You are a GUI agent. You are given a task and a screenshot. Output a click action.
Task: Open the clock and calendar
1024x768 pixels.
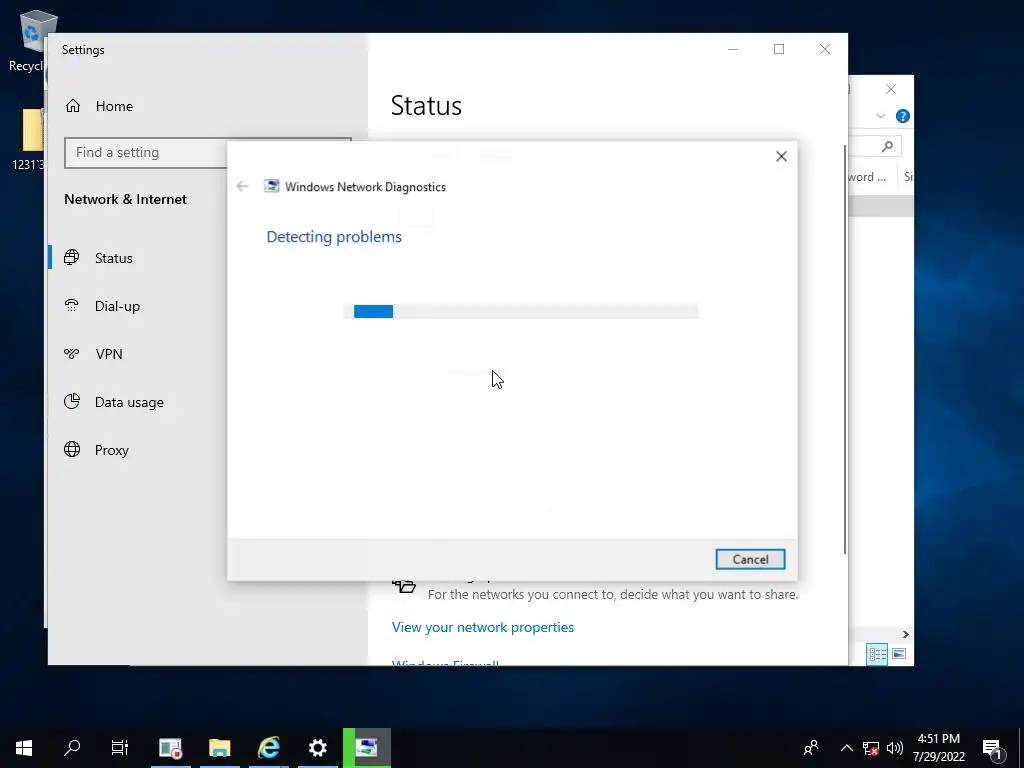(939, 748)
